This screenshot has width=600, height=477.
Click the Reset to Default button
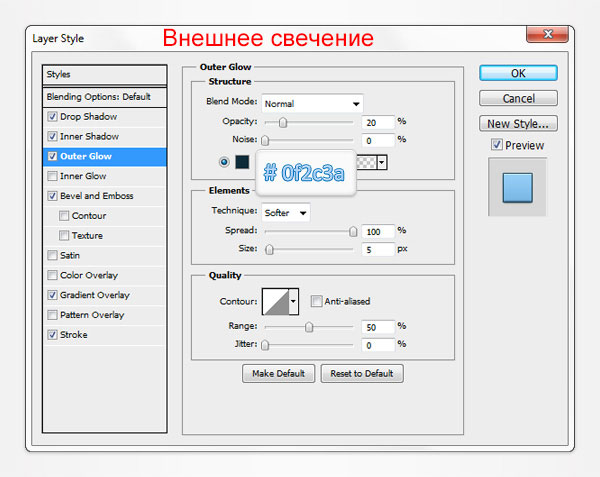362,373
